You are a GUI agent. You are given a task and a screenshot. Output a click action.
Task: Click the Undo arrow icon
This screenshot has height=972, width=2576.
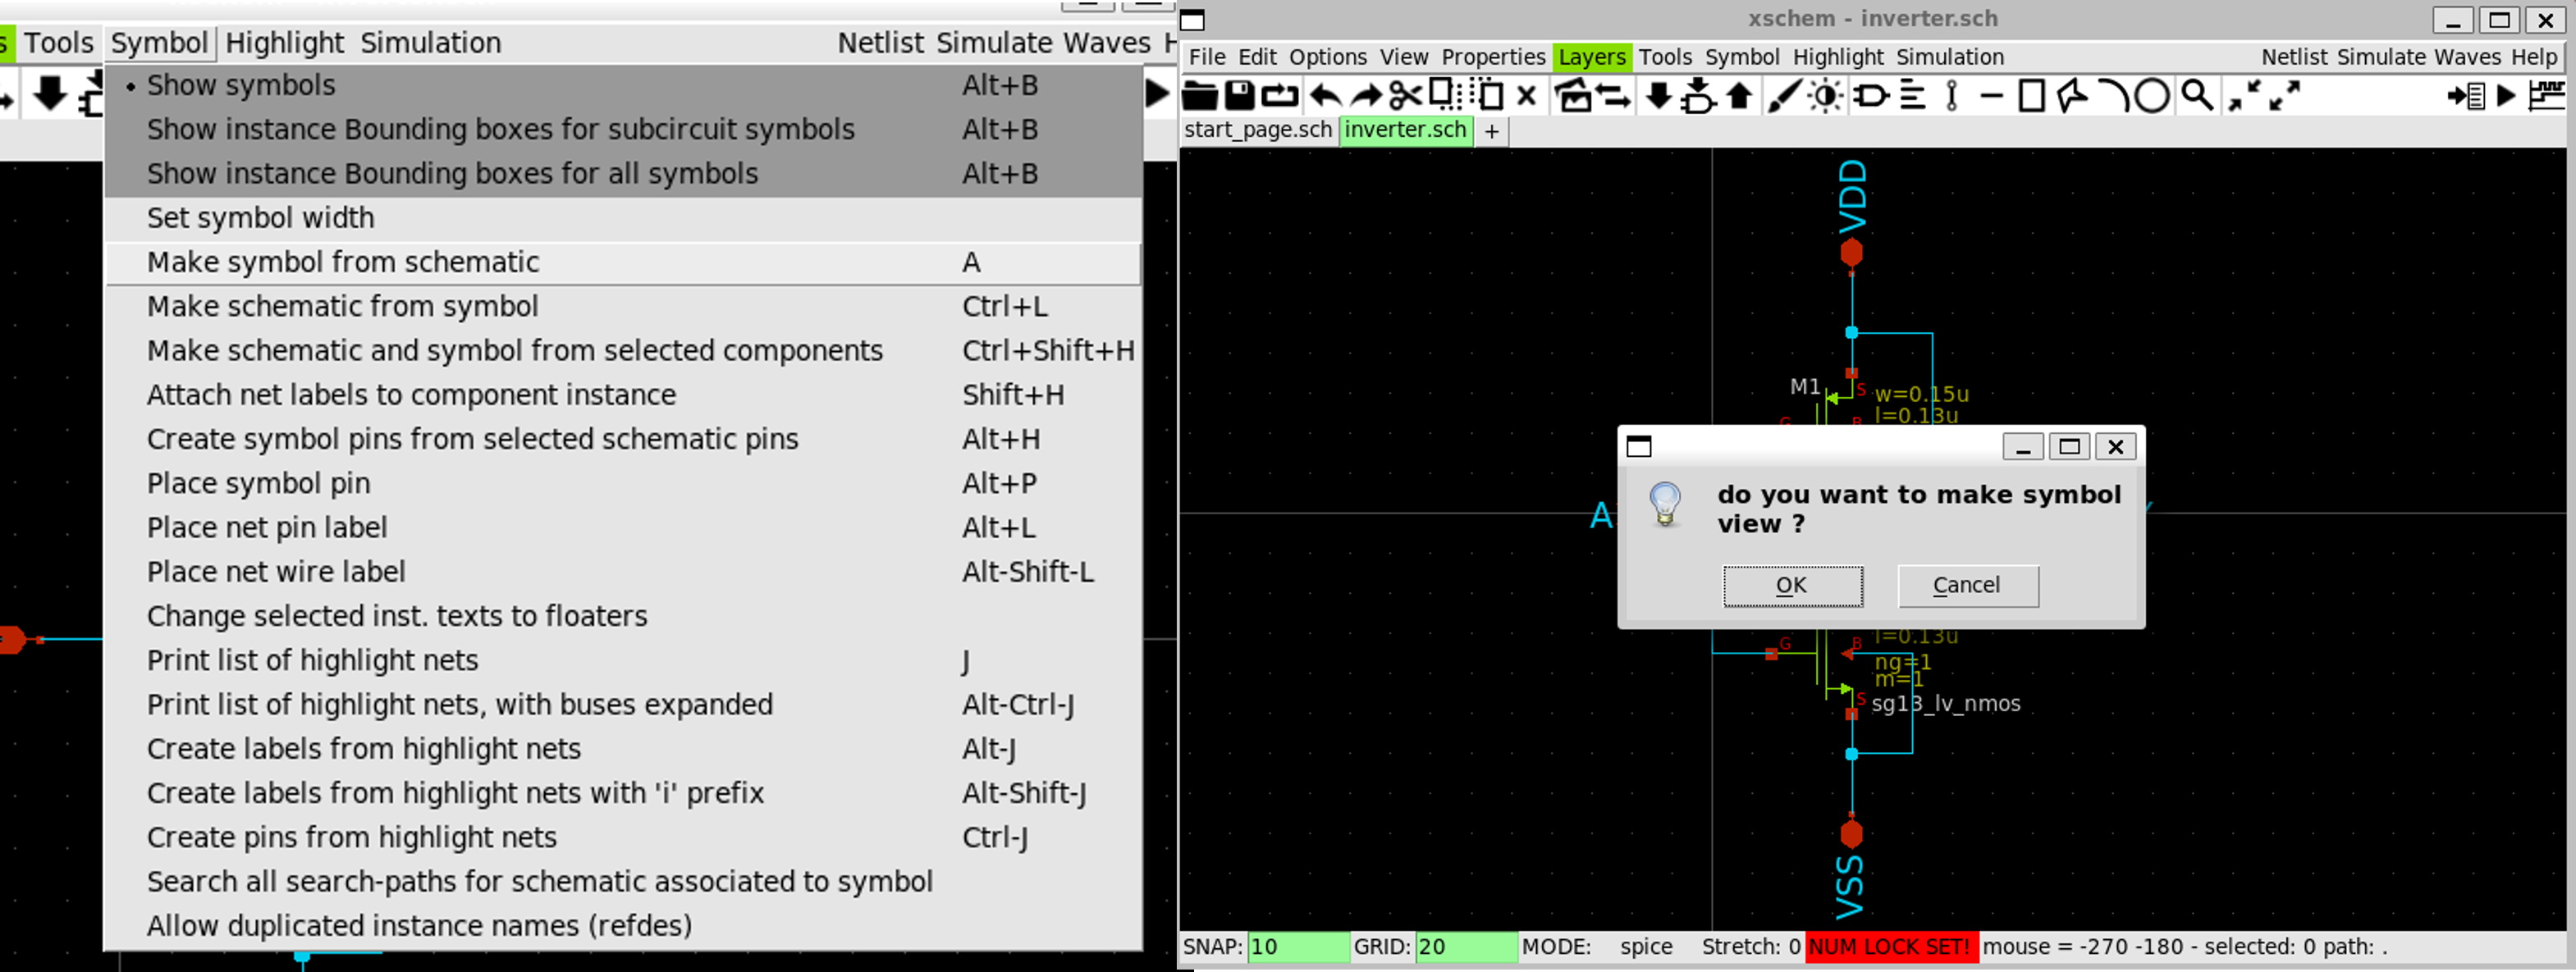click(1325, 96)
